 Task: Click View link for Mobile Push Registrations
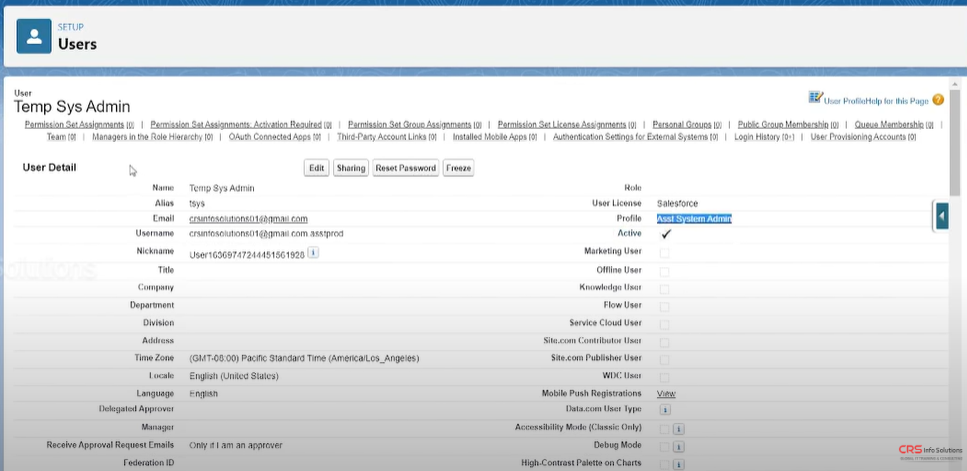665,393
